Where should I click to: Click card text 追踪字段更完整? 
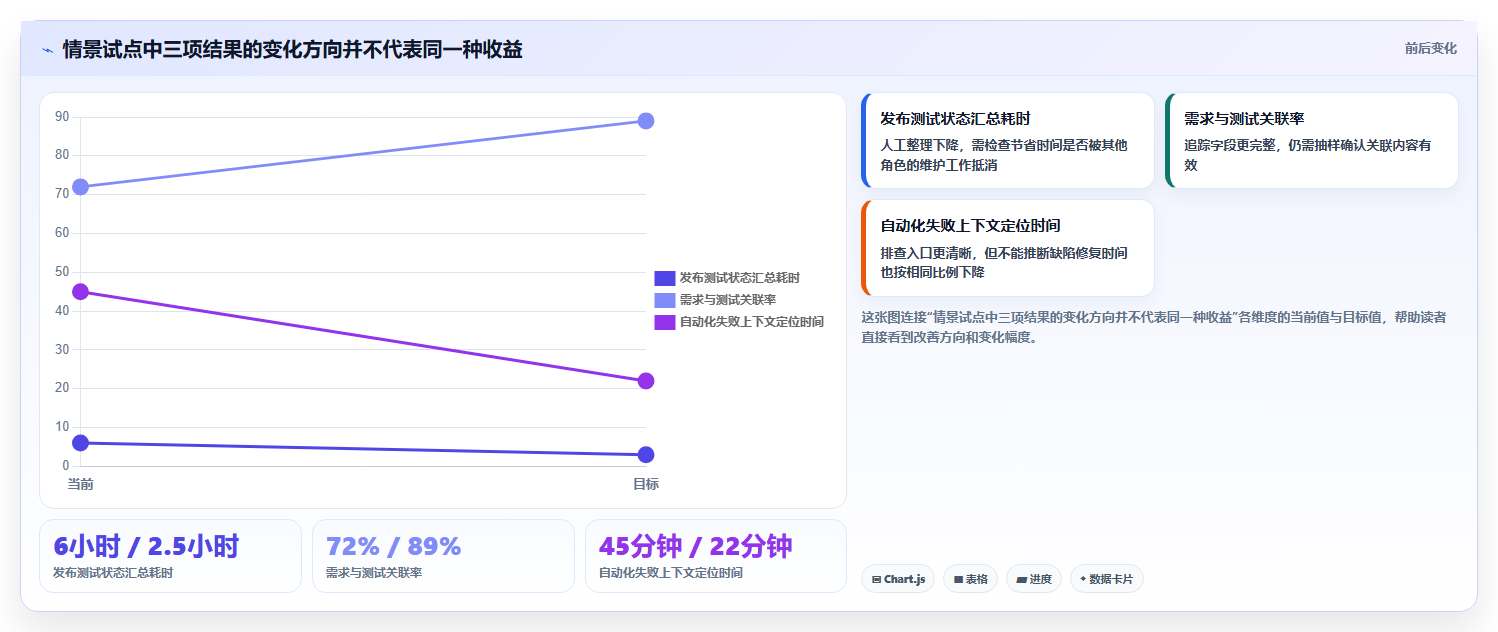pyautogui.click(x=1307, y=155)
